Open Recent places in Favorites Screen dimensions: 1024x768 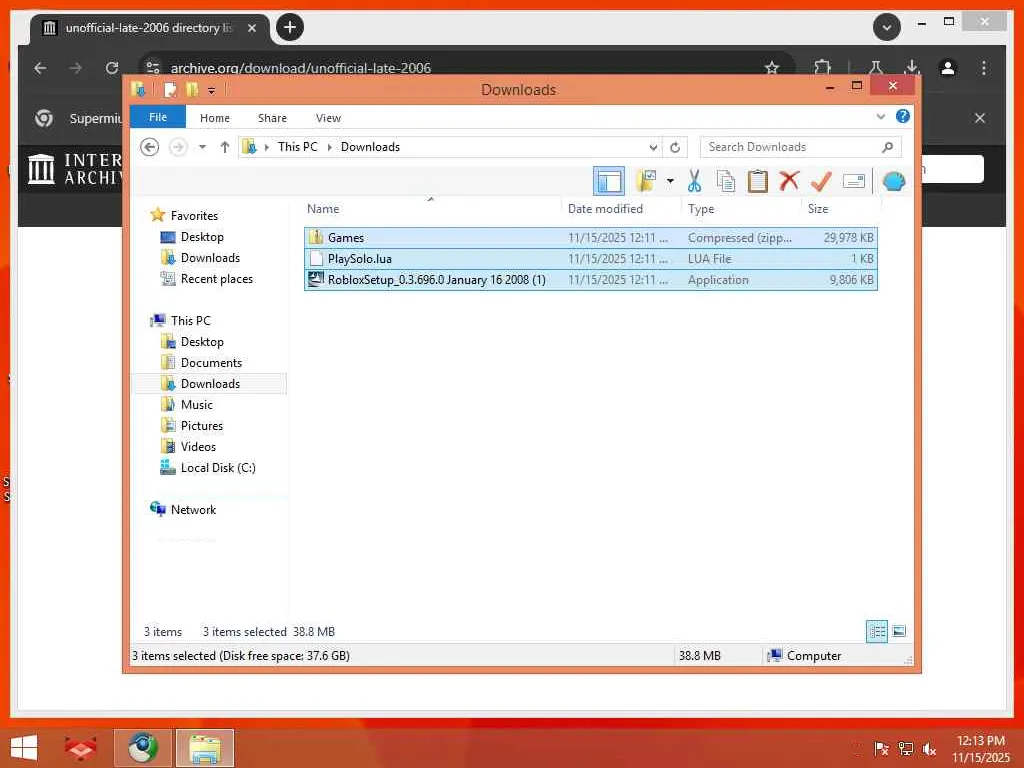coord(216,279)
